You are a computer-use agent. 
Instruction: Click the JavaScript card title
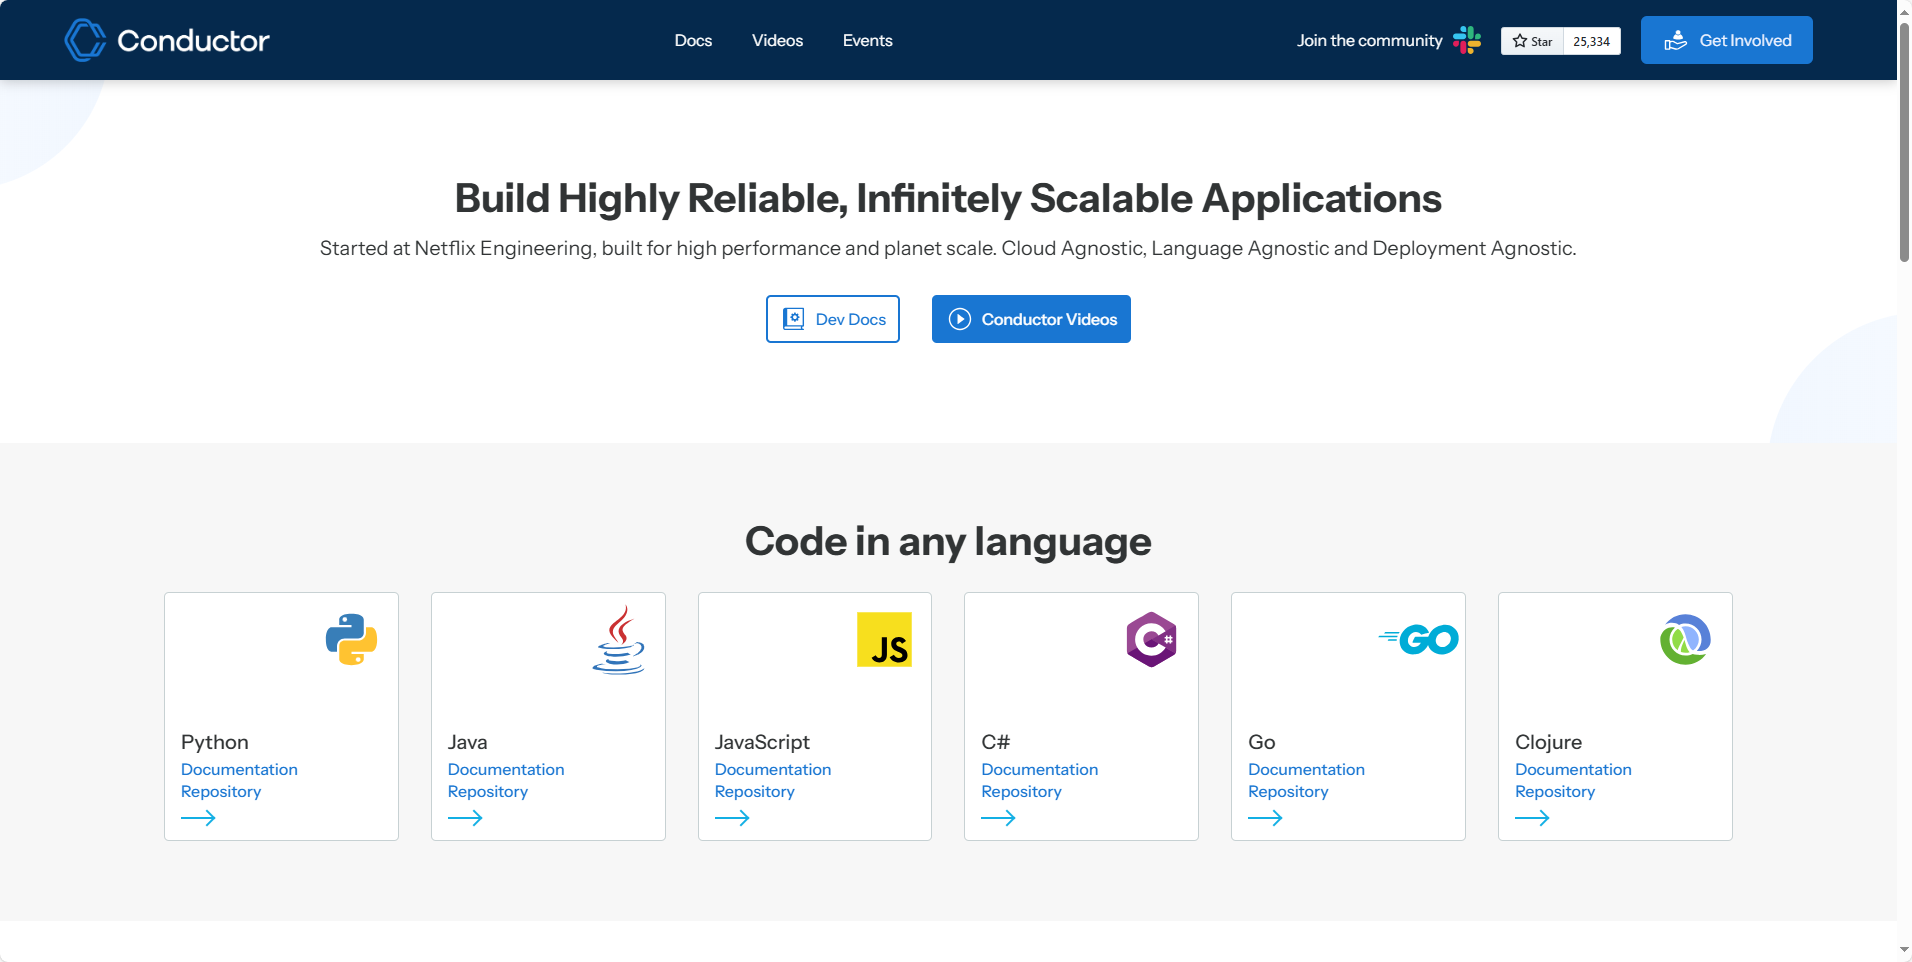[x=762, y=742]
